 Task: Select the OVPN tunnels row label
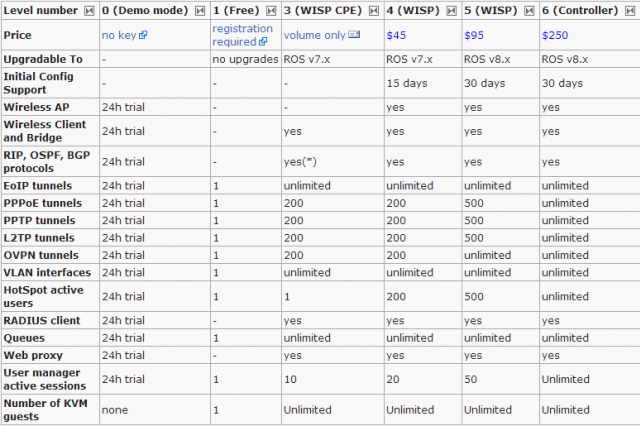click(41, 255)
